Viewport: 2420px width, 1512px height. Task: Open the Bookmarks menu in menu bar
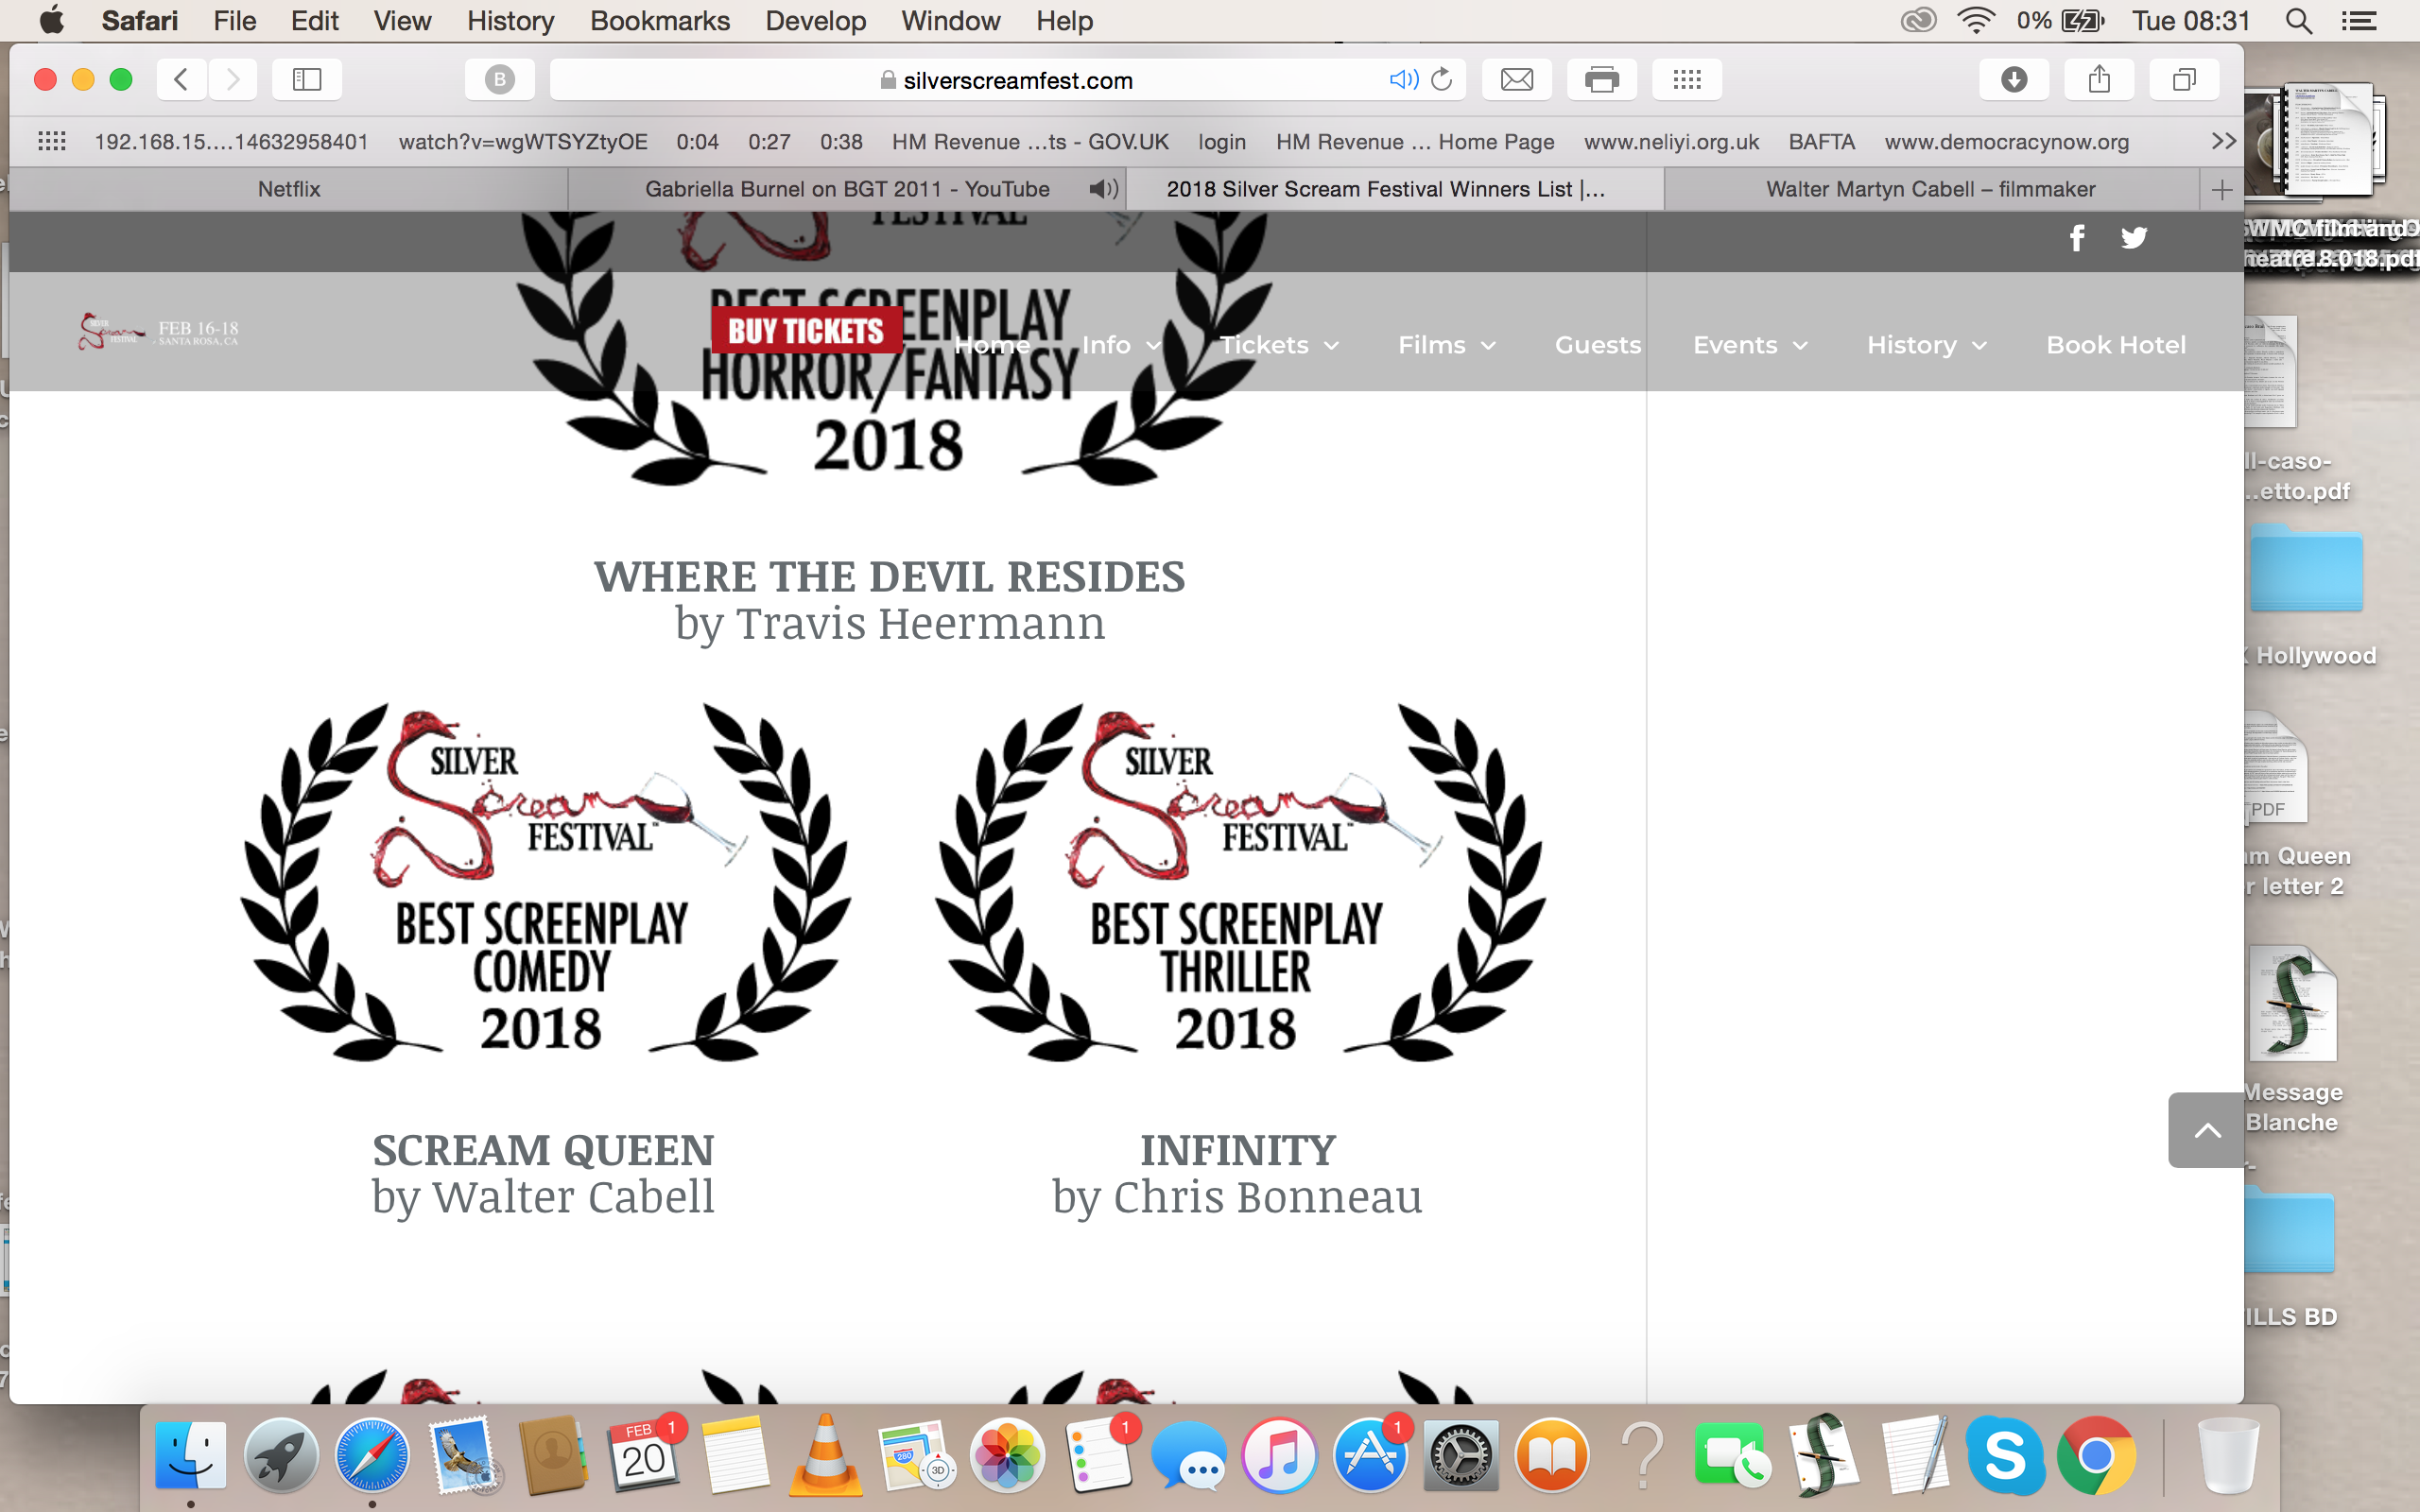click(659, 21)
